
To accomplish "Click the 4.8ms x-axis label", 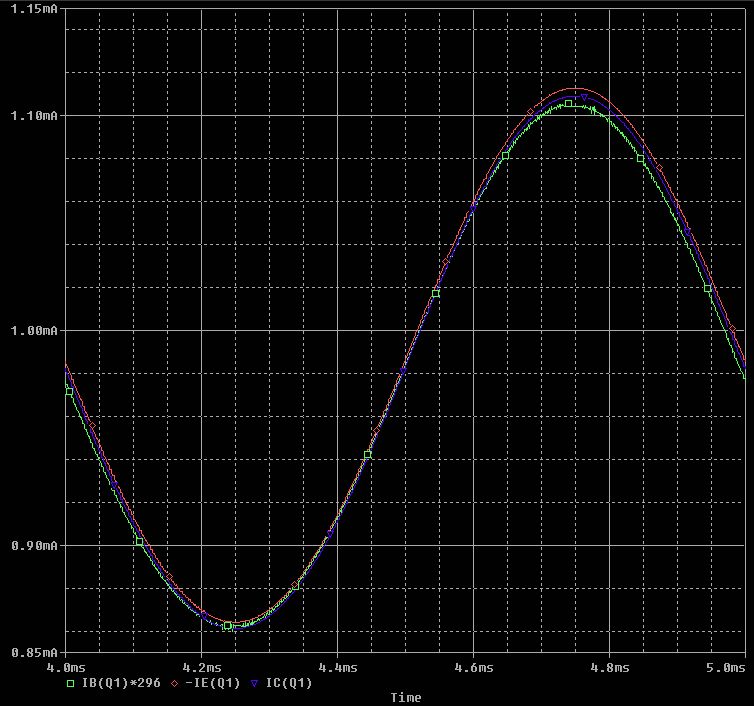I will [x=610, y=668].
